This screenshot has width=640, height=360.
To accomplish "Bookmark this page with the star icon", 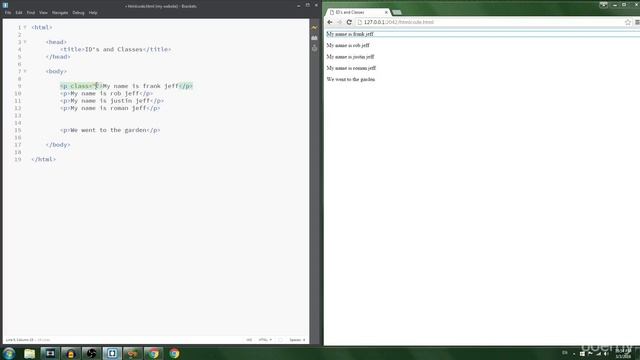I will (628, 22).
